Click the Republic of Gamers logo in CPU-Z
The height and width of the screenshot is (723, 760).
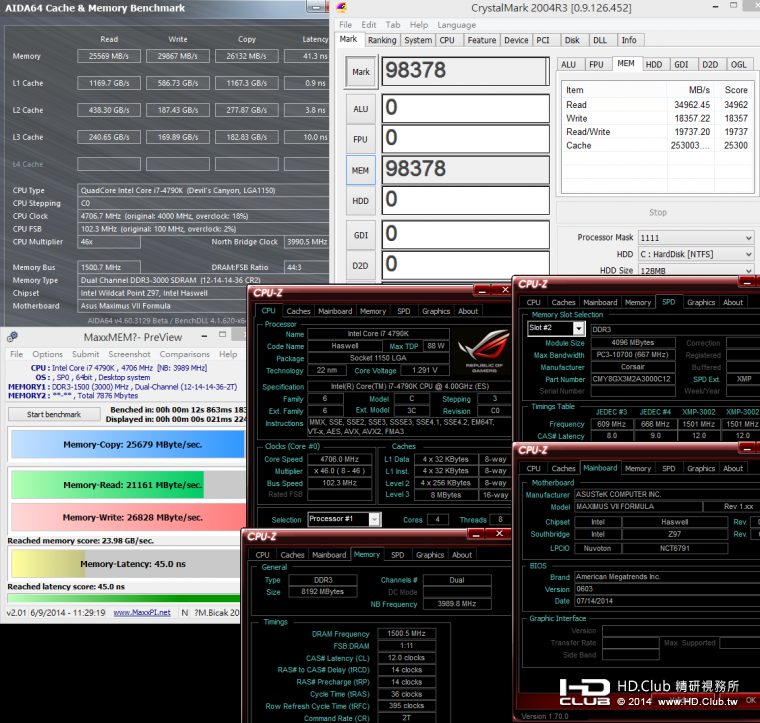tap(483, 351)
